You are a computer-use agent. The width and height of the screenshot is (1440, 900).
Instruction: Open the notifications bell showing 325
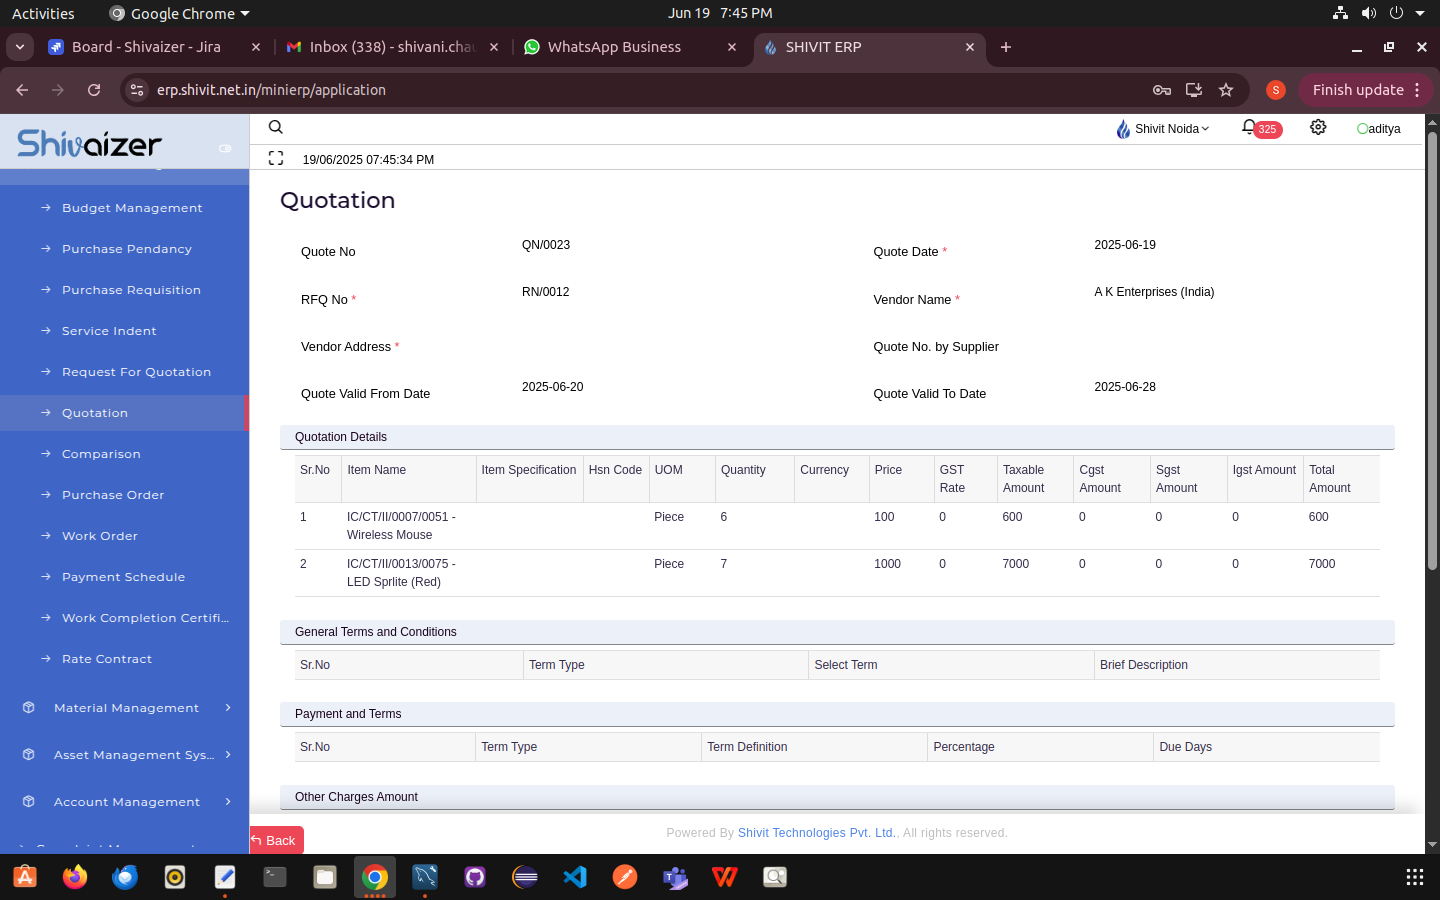point(1249,128)
